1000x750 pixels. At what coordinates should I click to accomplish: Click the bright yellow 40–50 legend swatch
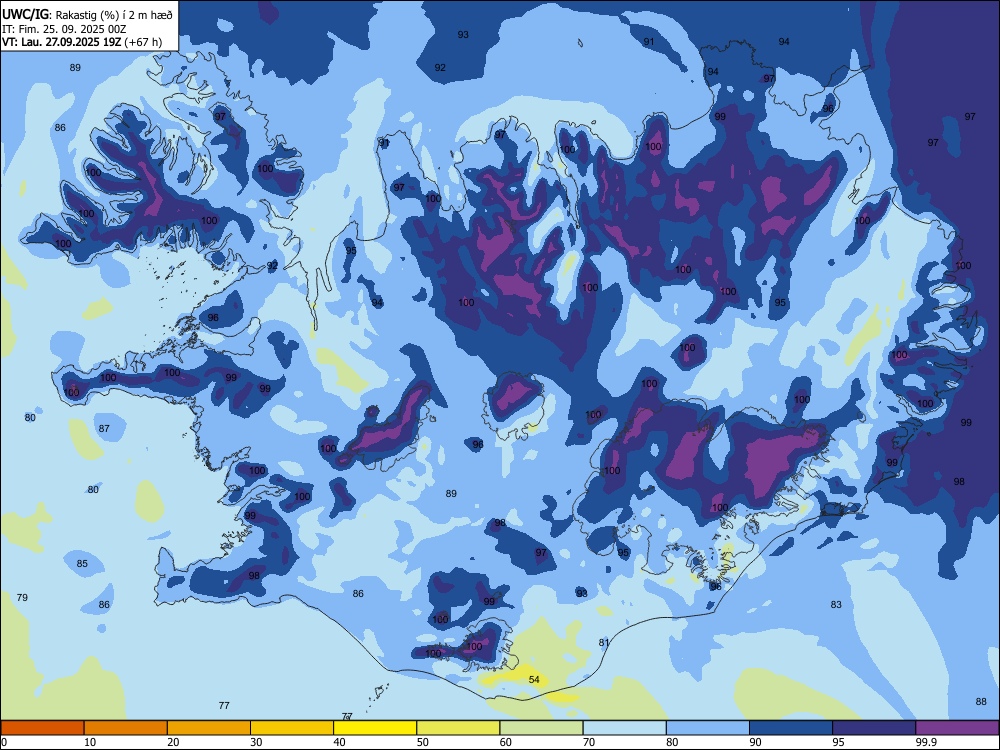(x=375, y=728)
